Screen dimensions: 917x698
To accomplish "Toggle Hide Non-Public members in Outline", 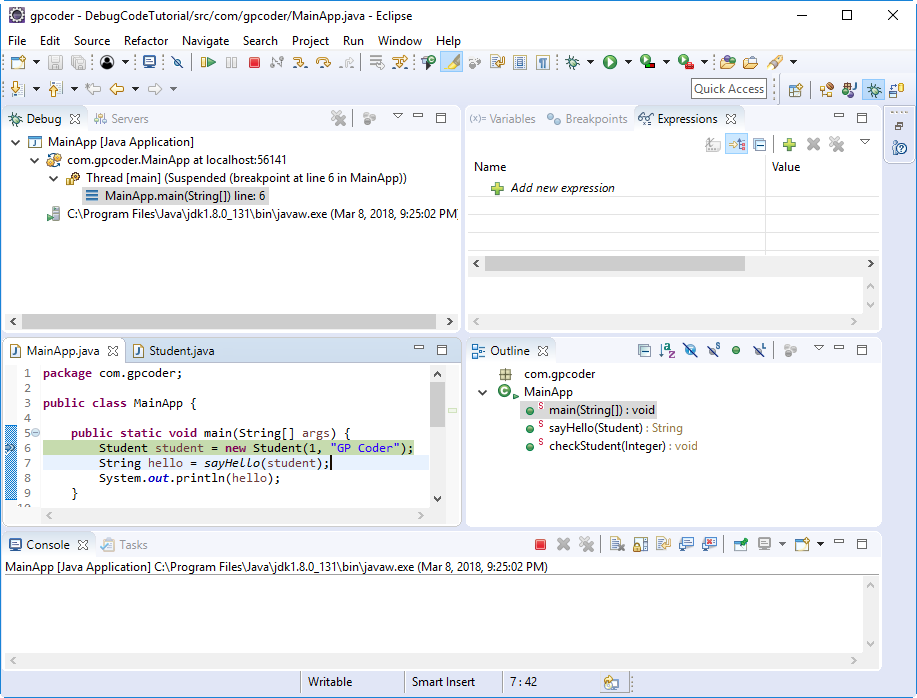I will (736, 350).
